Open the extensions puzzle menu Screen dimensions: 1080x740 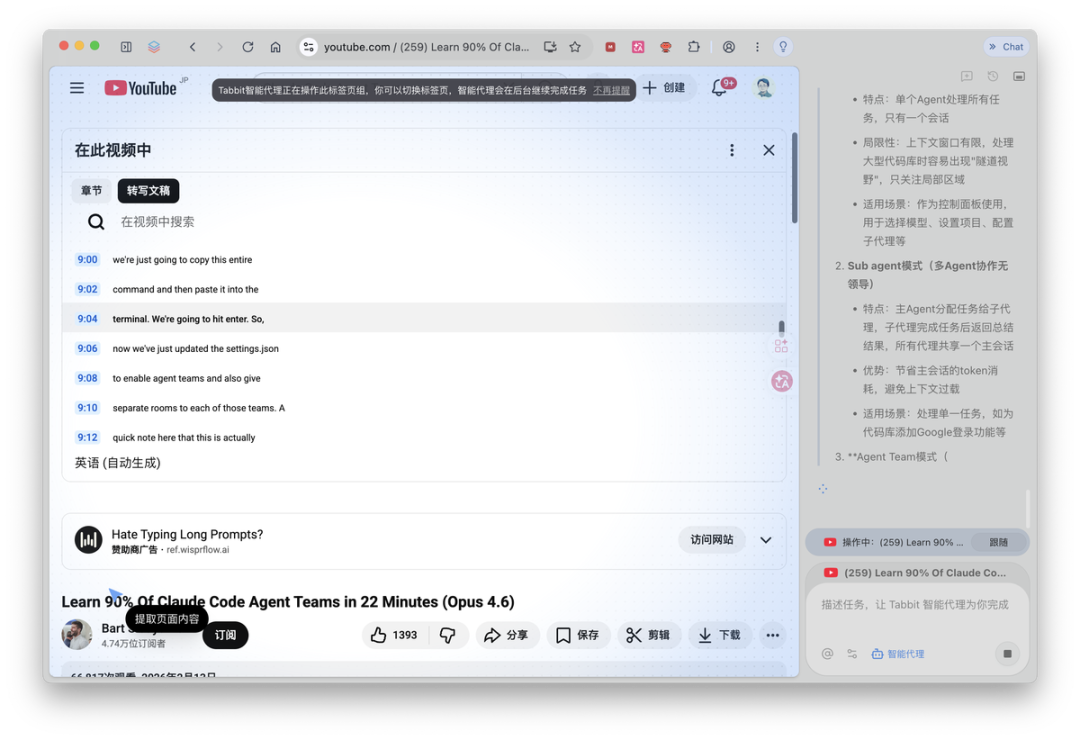pos(694,47)
